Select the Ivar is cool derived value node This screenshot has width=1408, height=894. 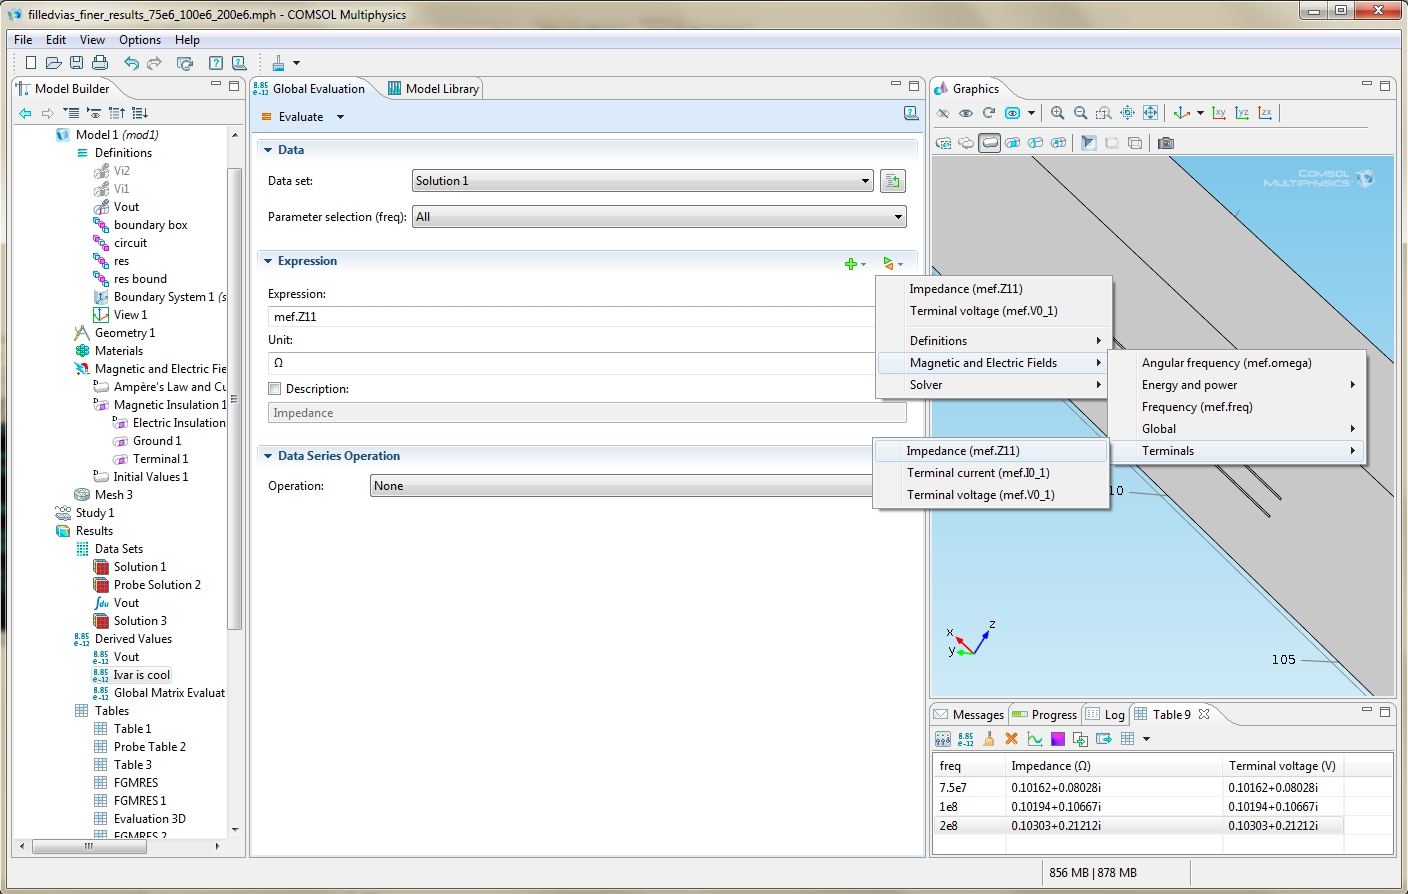141,675
